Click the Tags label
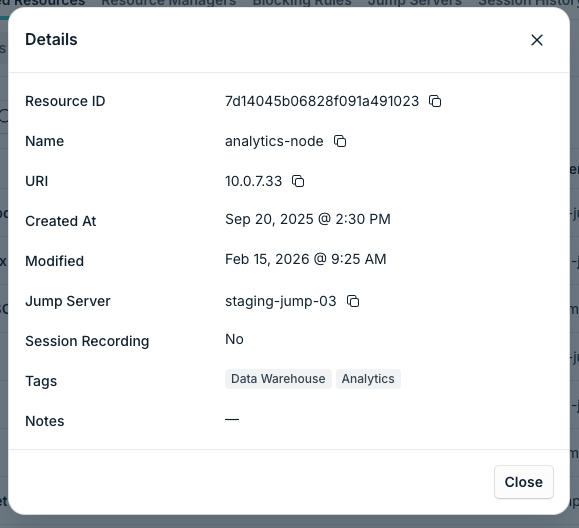The width and height of the screenshot is (579, 528). (x=41, y=381)
